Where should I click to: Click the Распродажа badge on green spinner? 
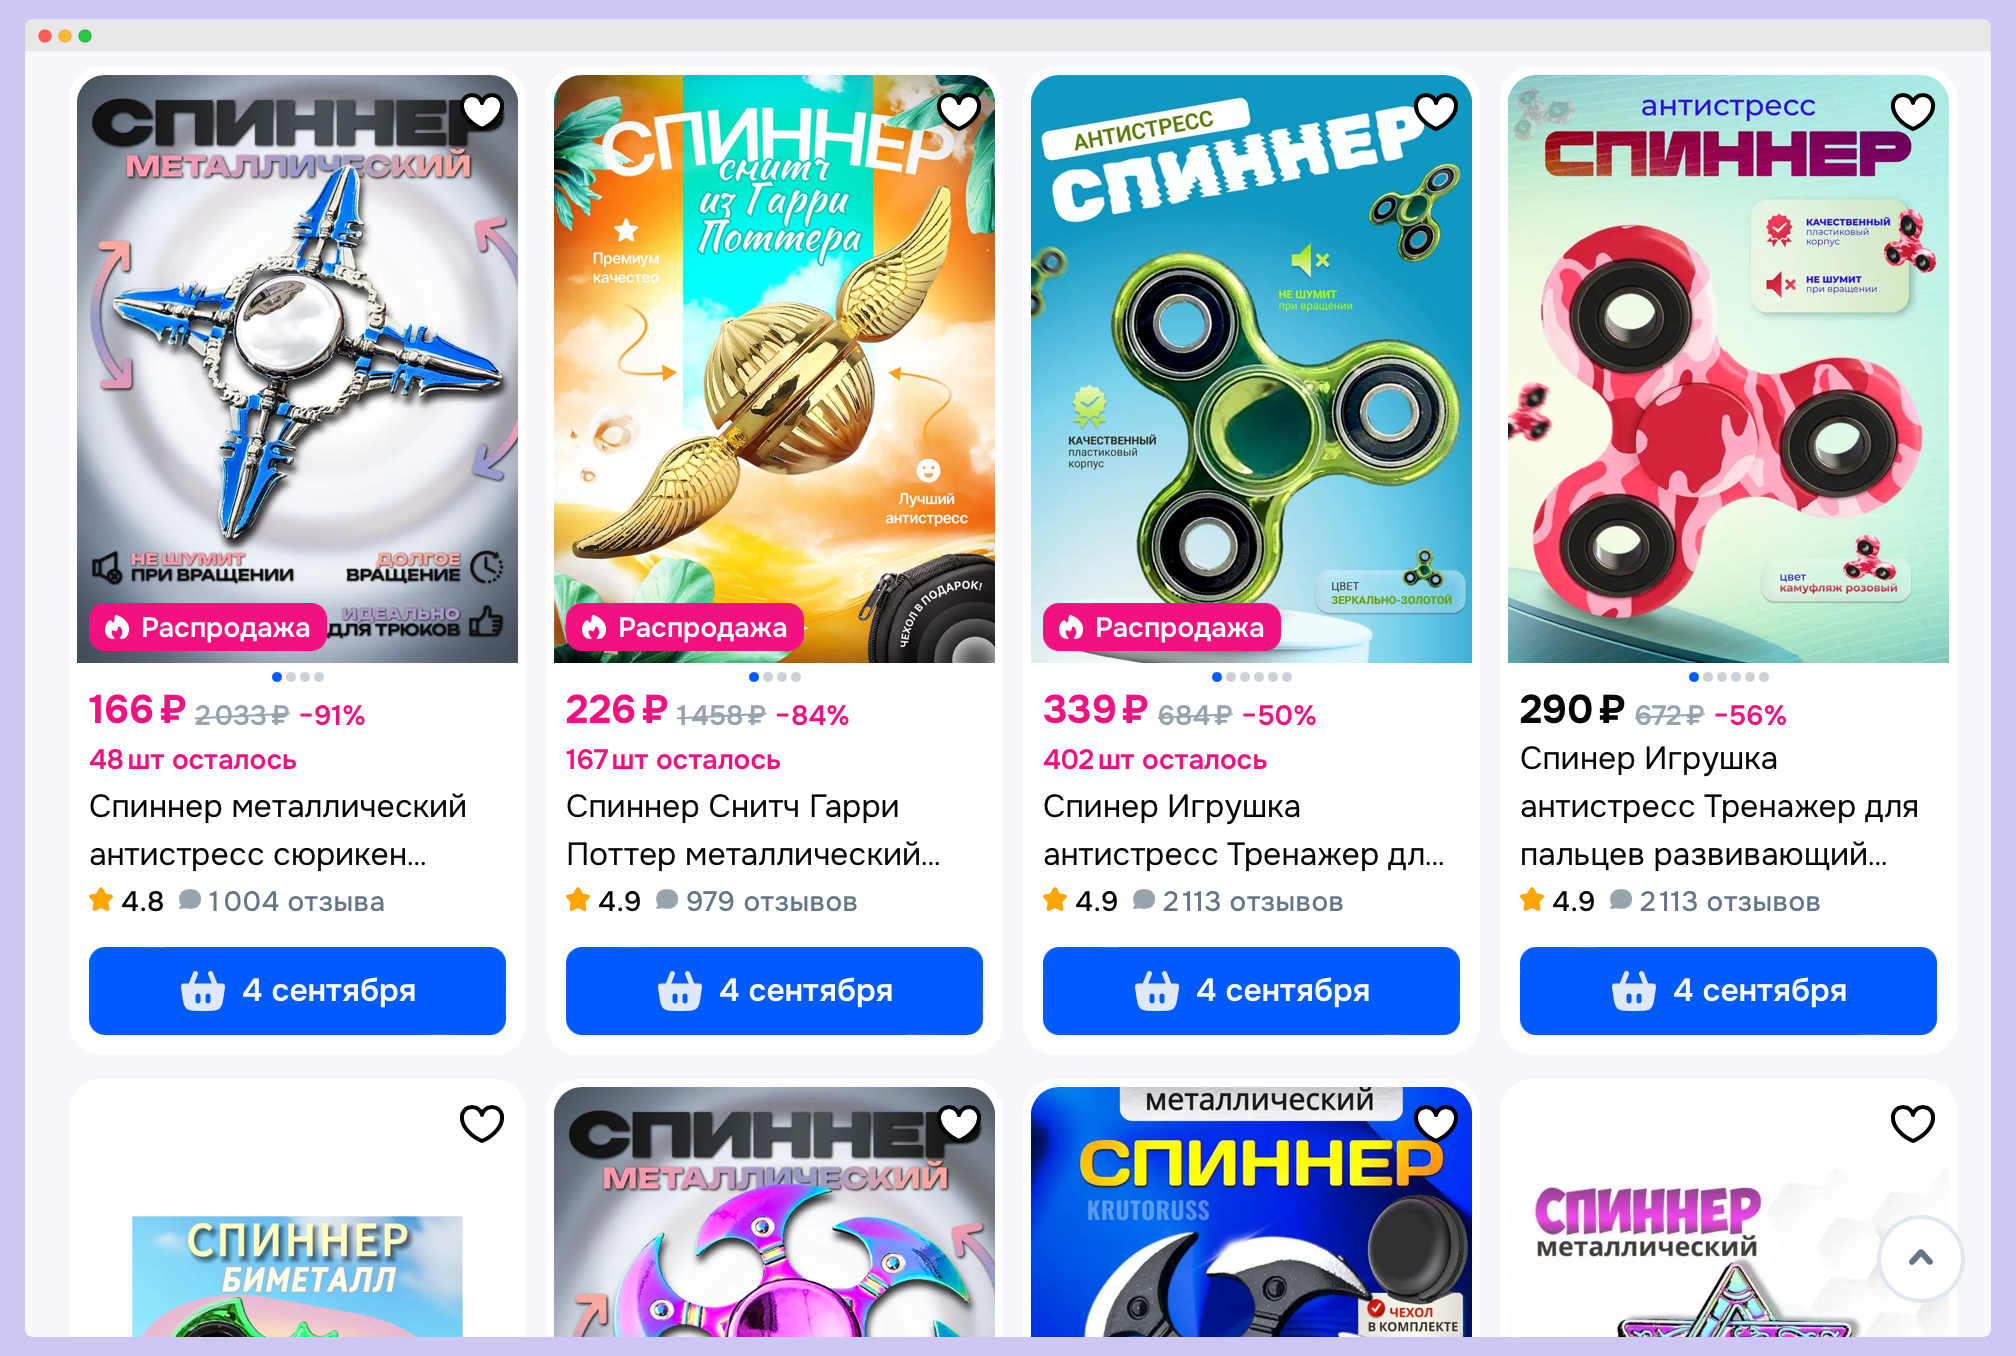pyautogui.click(x=1162, y=627)
